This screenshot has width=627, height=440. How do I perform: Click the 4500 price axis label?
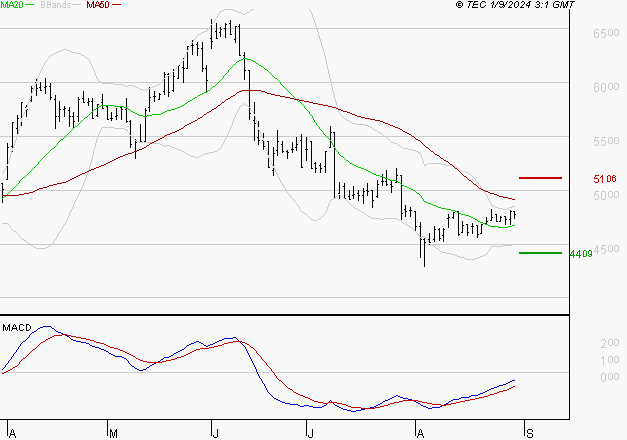[606, 249]
